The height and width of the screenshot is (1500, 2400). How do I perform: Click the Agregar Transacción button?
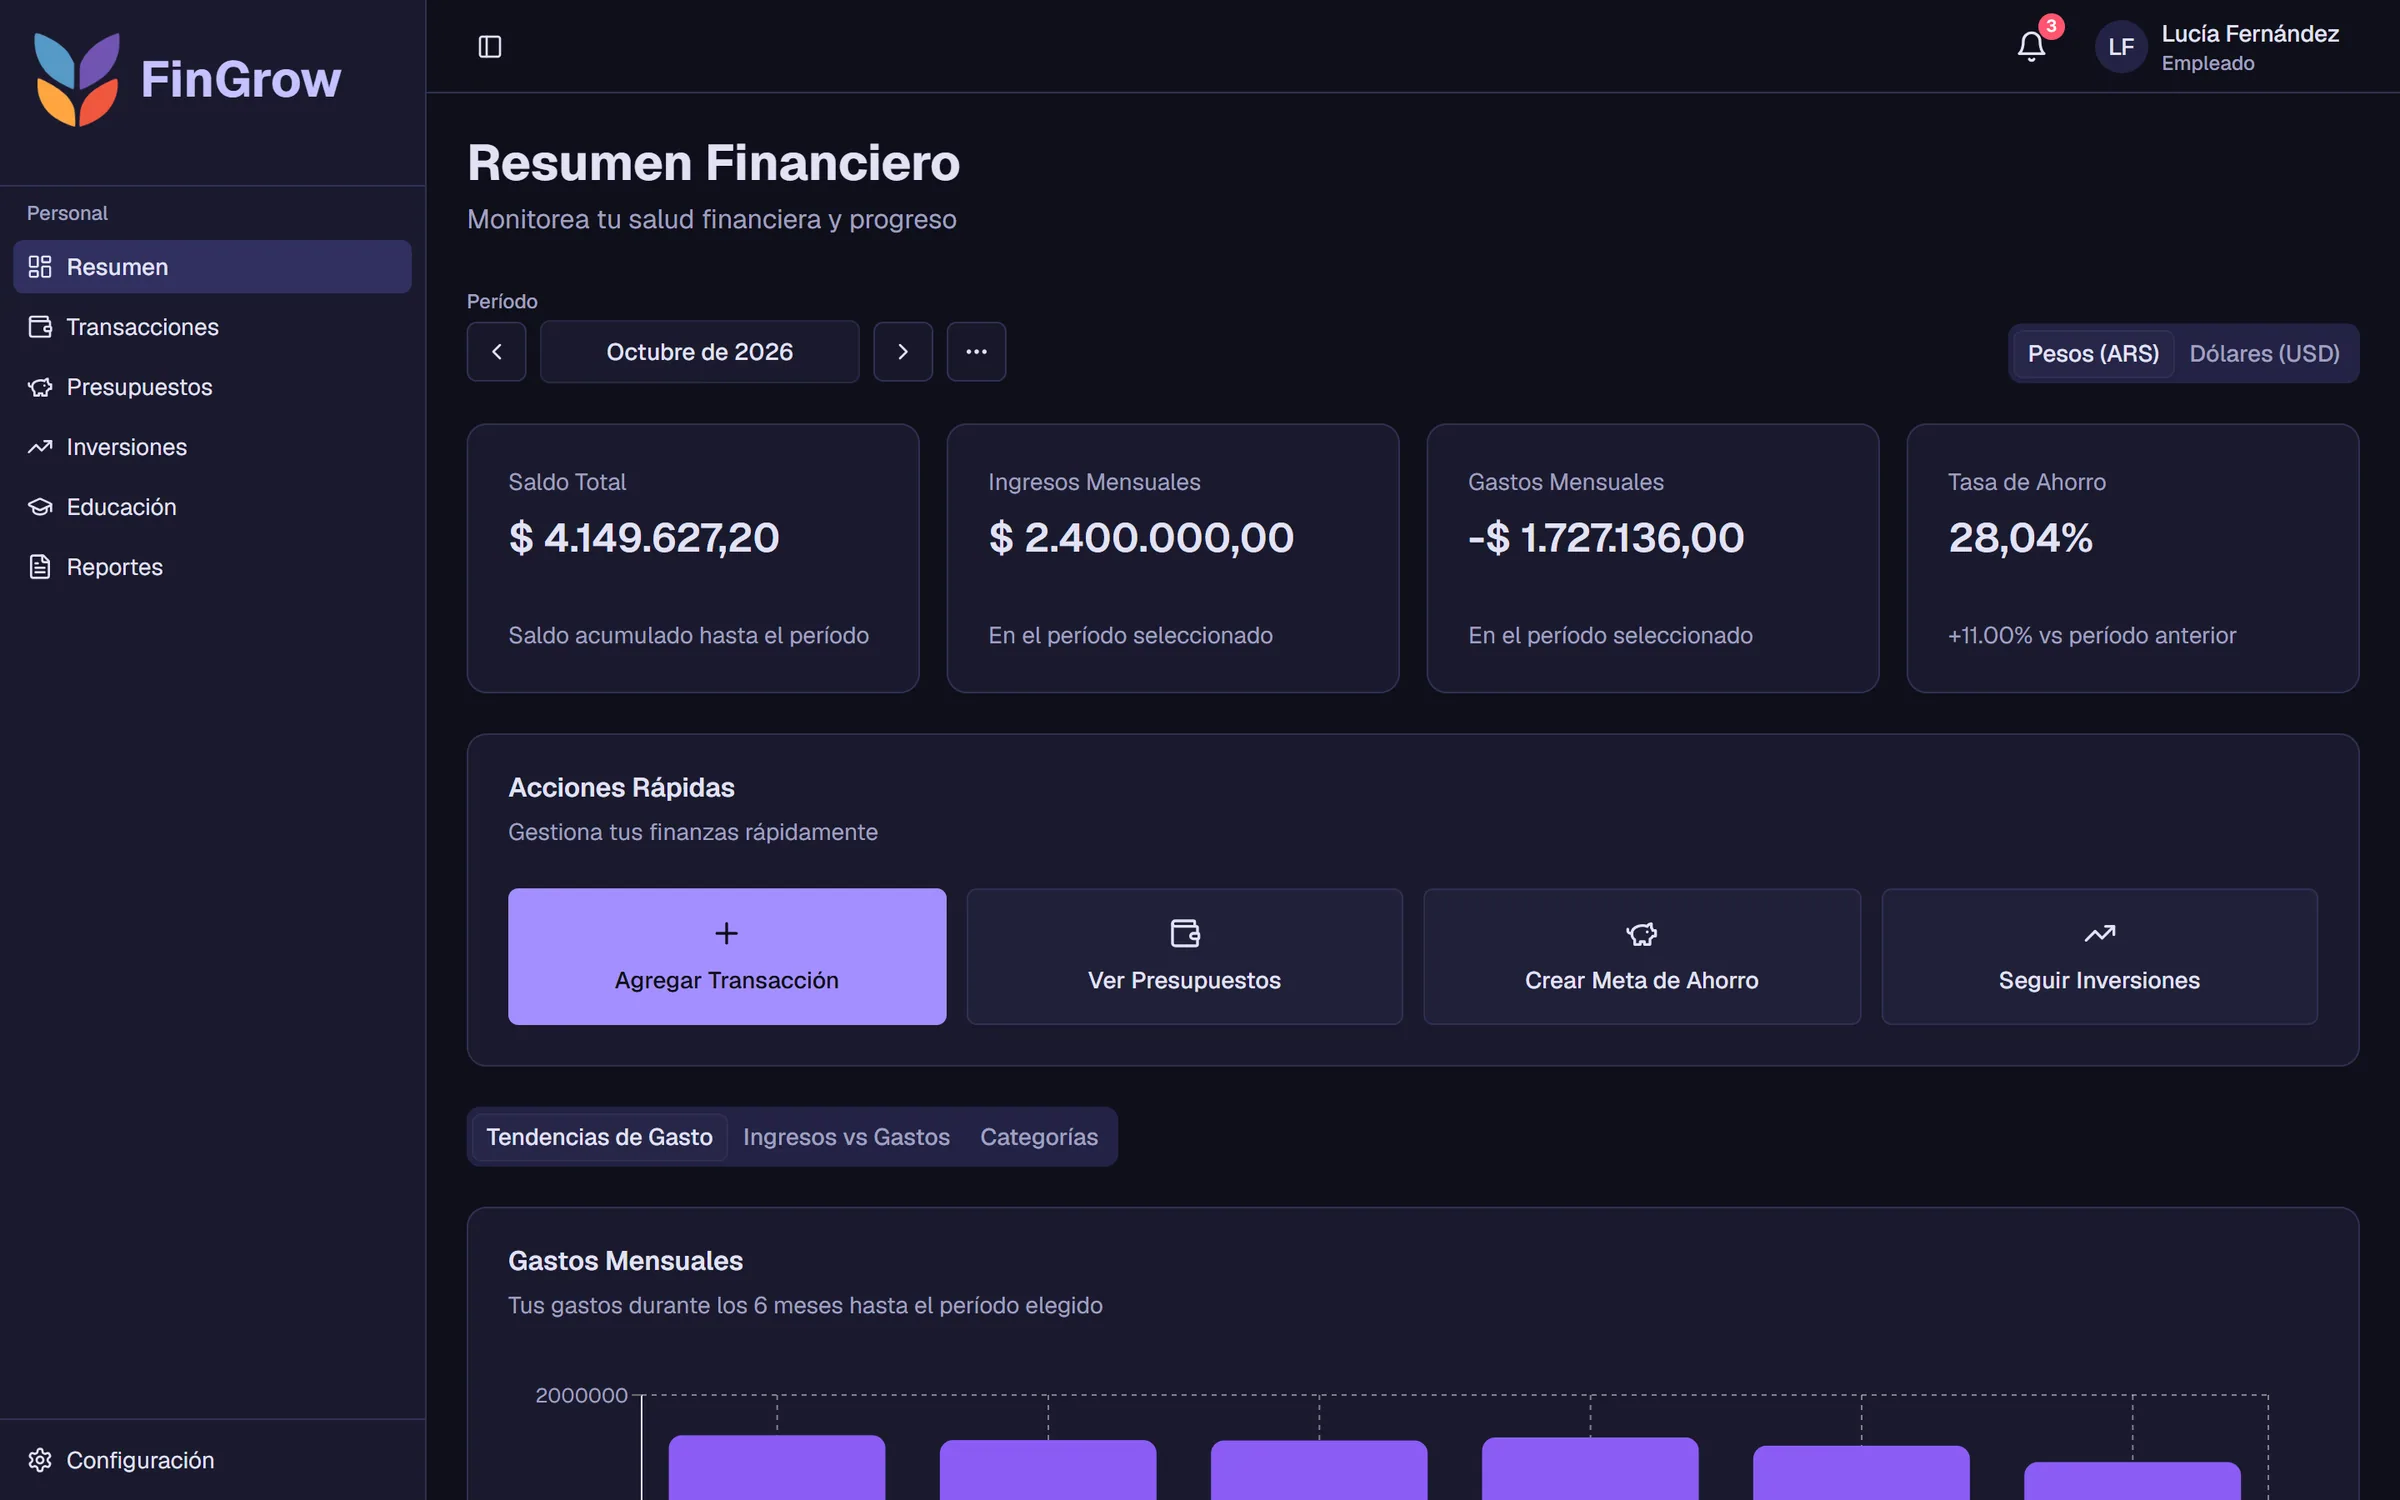[x=727, y=956]
